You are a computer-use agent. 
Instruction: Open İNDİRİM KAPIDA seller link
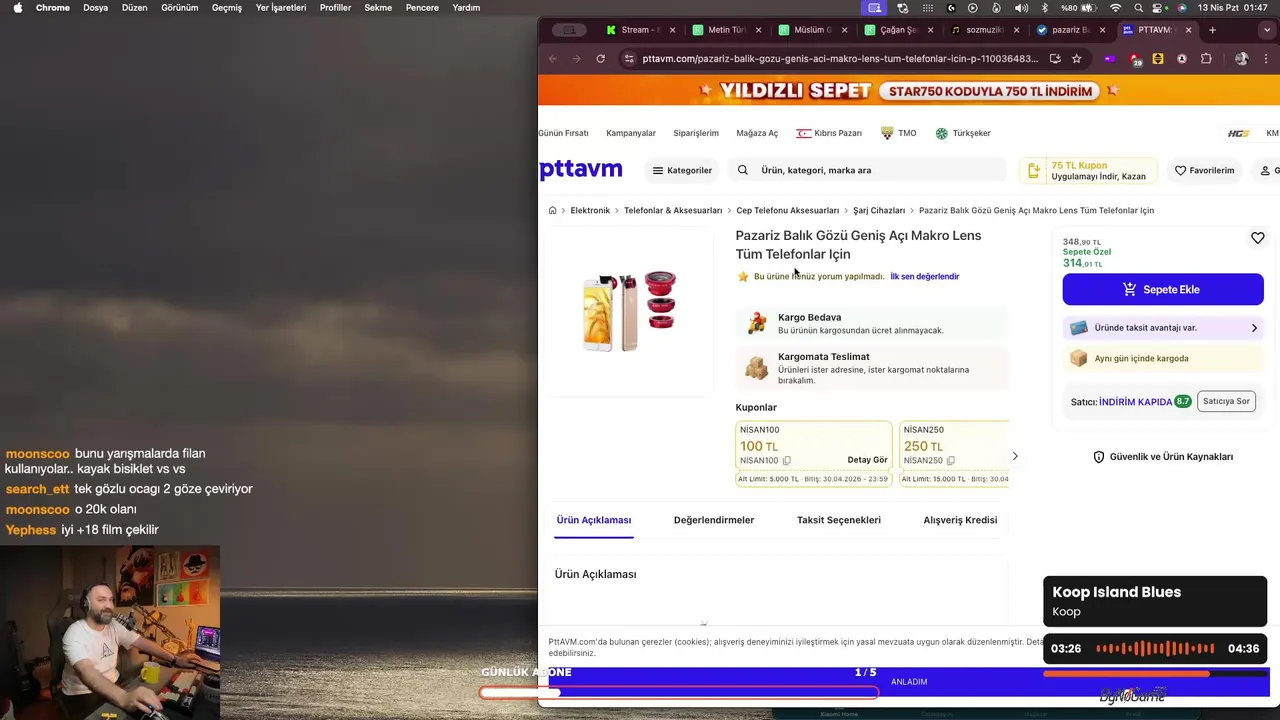1135,402
